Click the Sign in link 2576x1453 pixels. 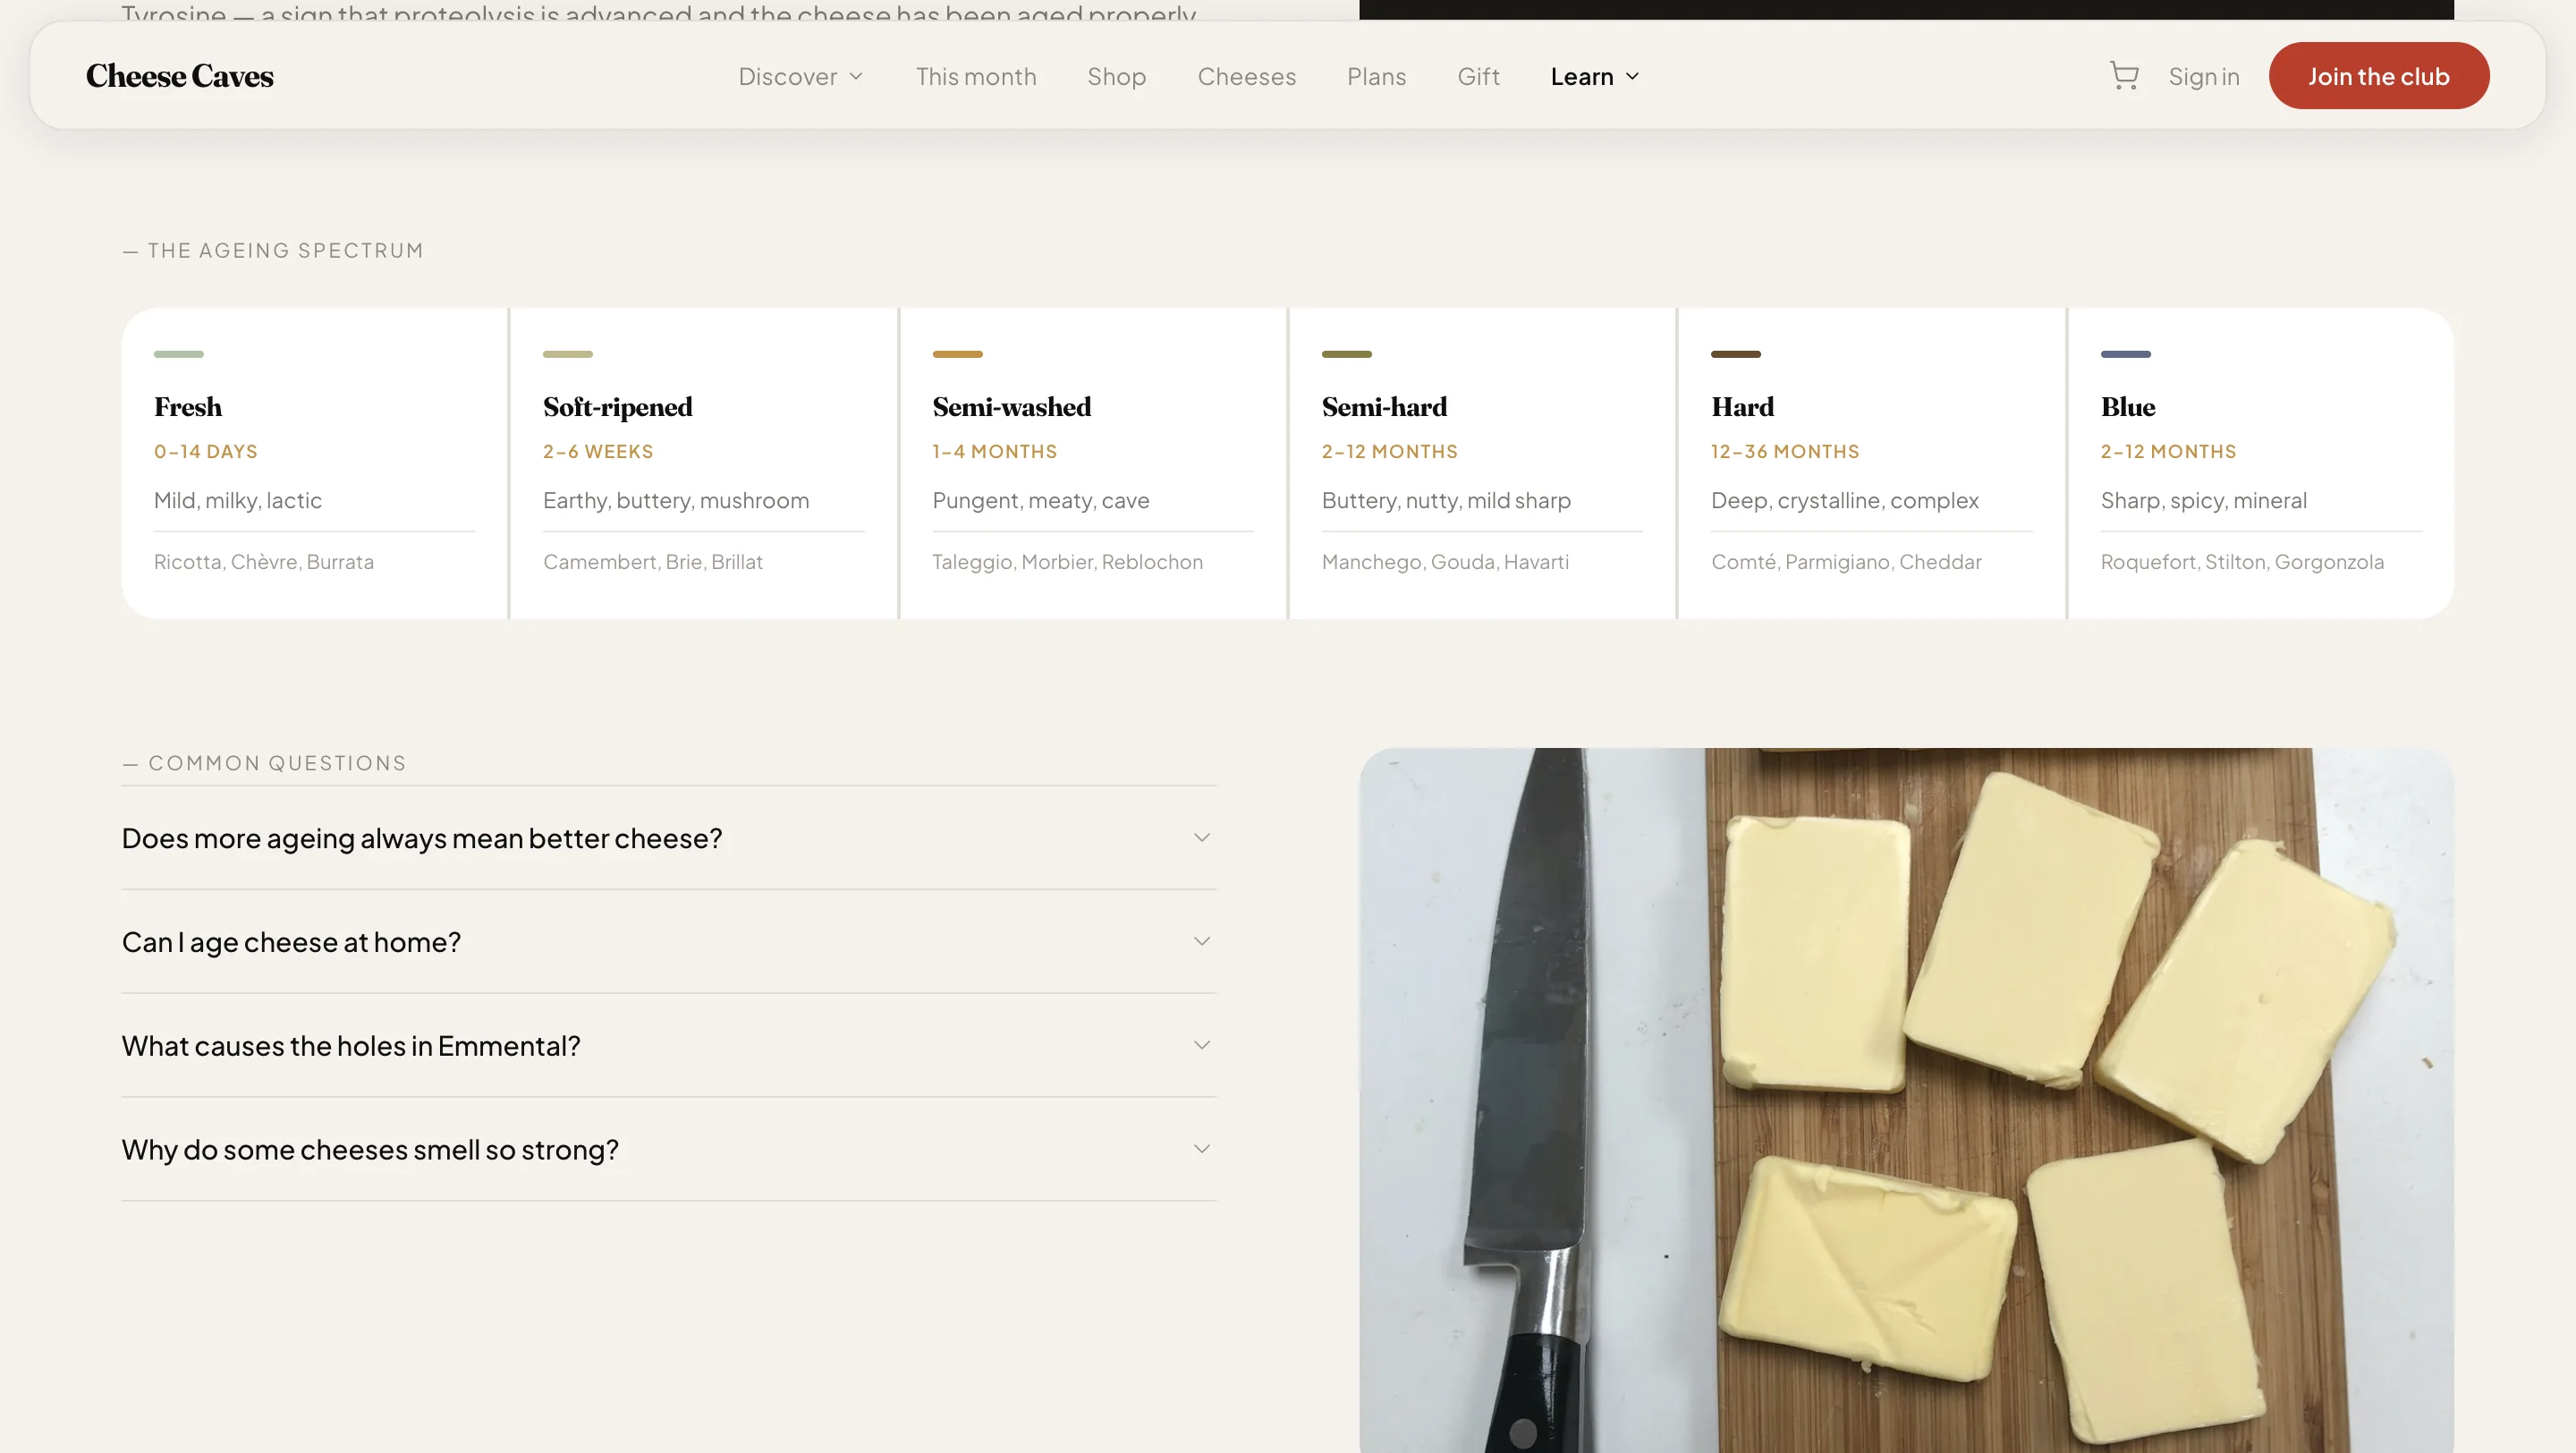coord(2204,76)
